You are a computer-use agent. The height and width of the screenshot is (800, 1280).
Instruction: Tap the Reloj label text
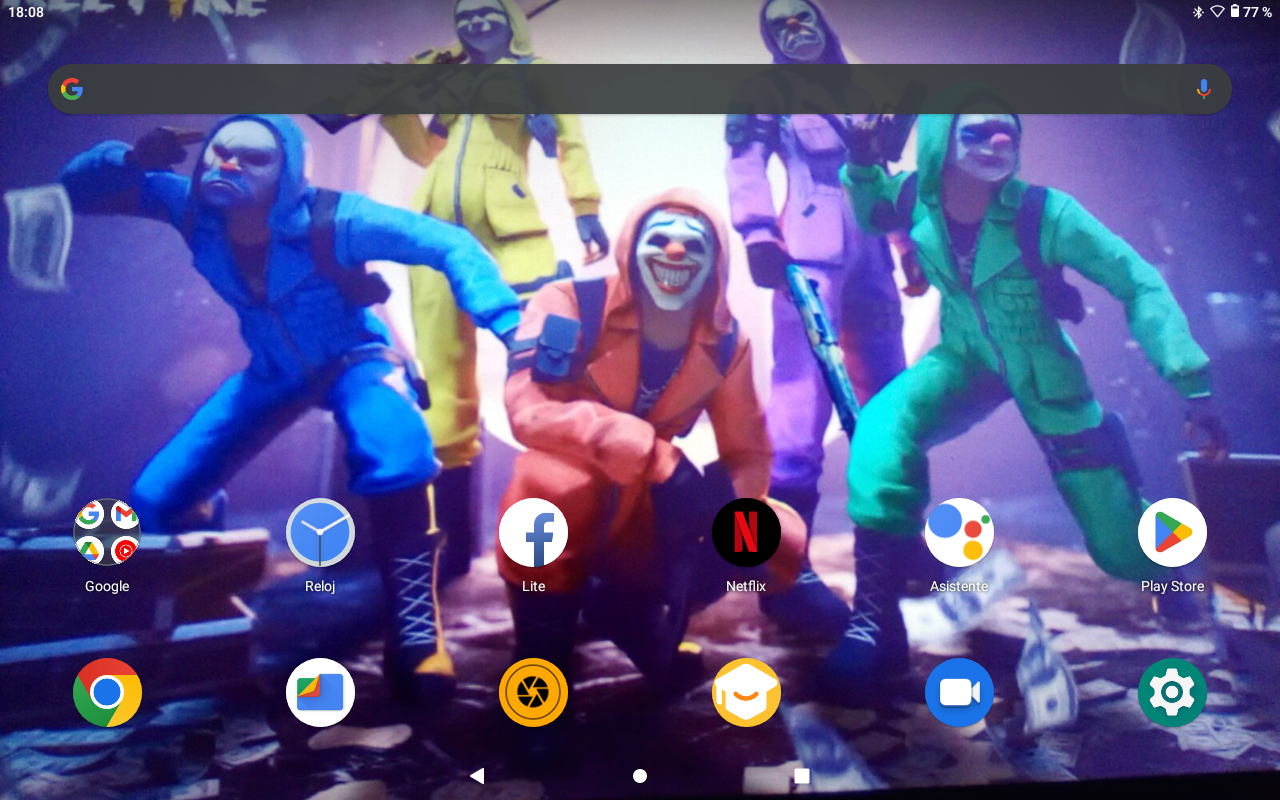coord(320,586)
